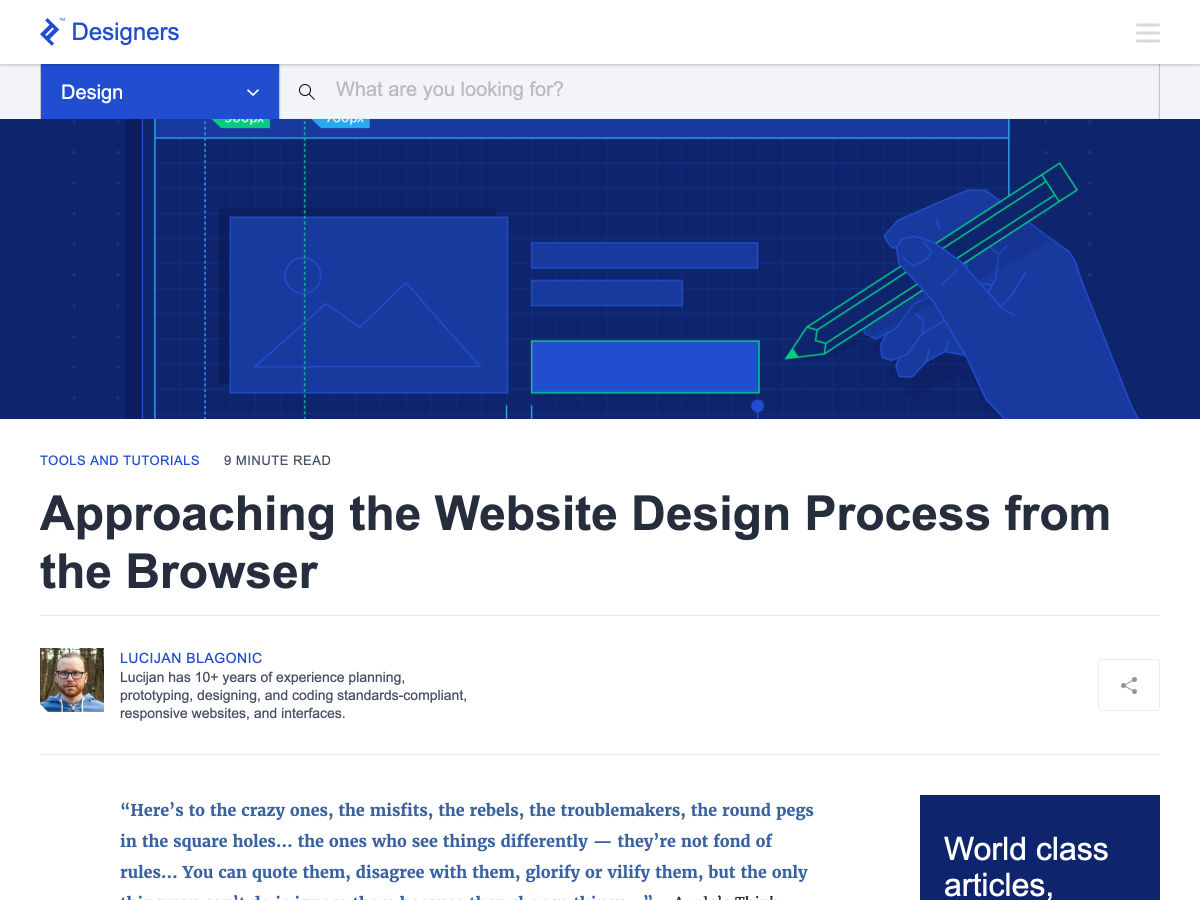Click the Designers blog title link
The width and height of the screenshot is (1200, 900).
pyautogui.click(x=125, y=32)
